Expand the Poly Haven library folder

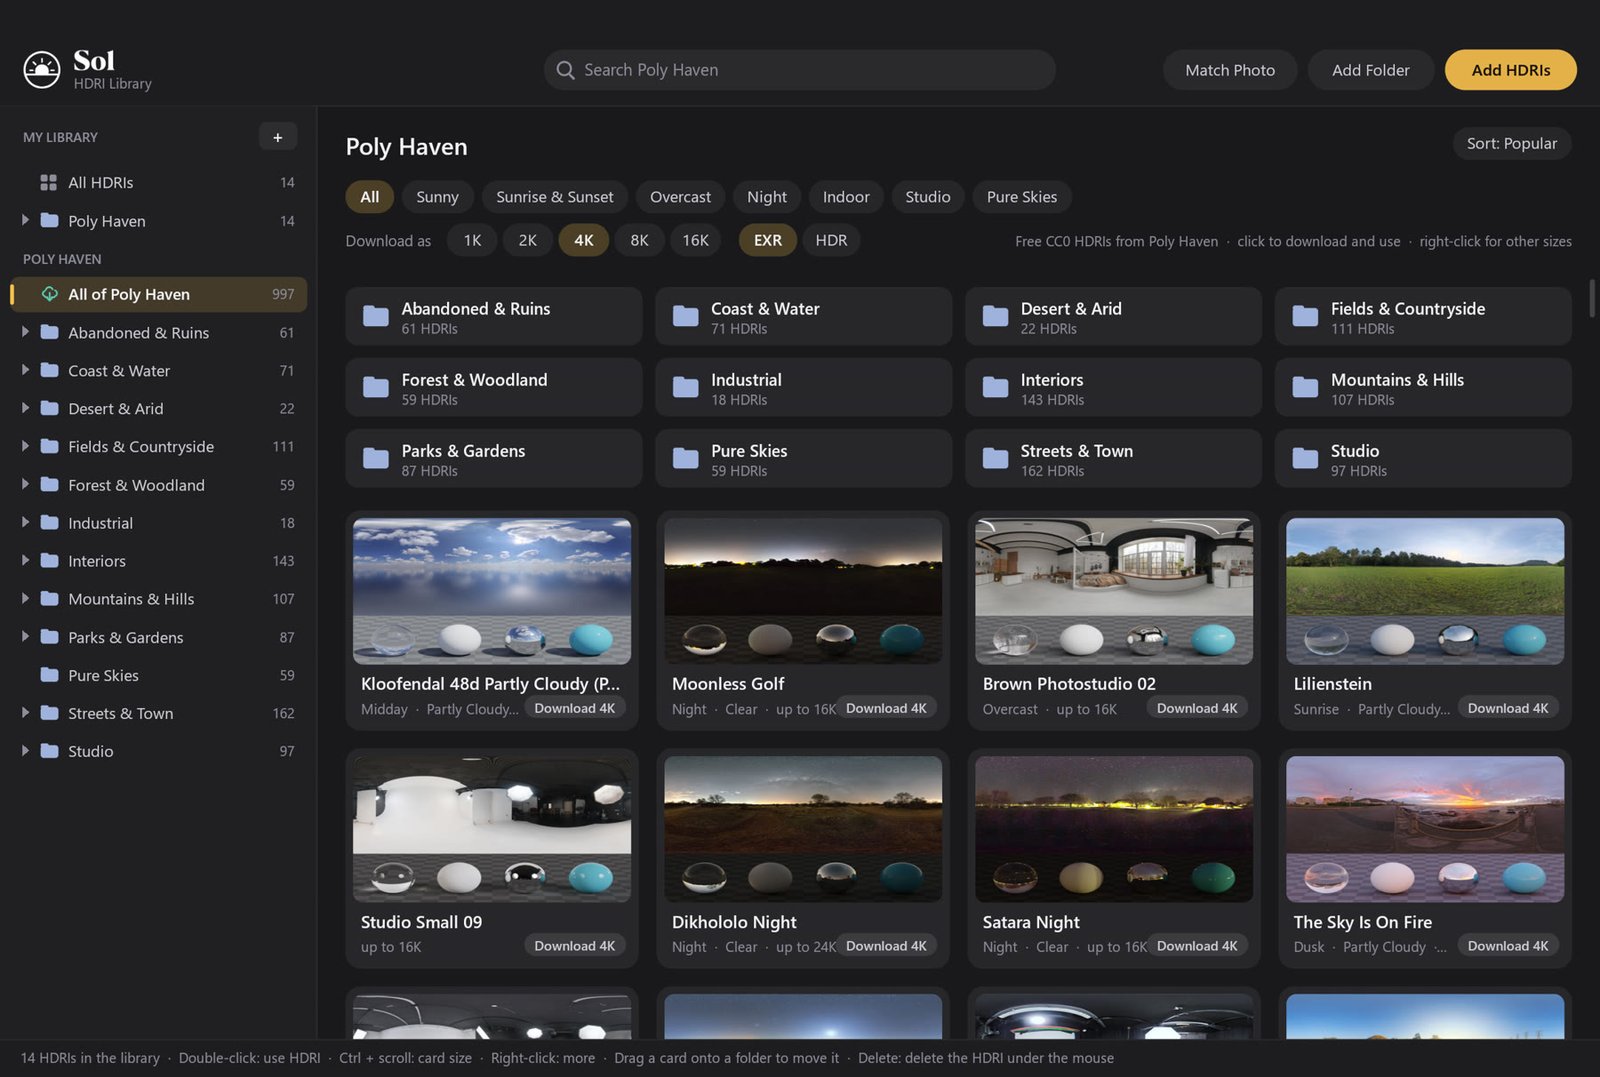tap(25, 220)
